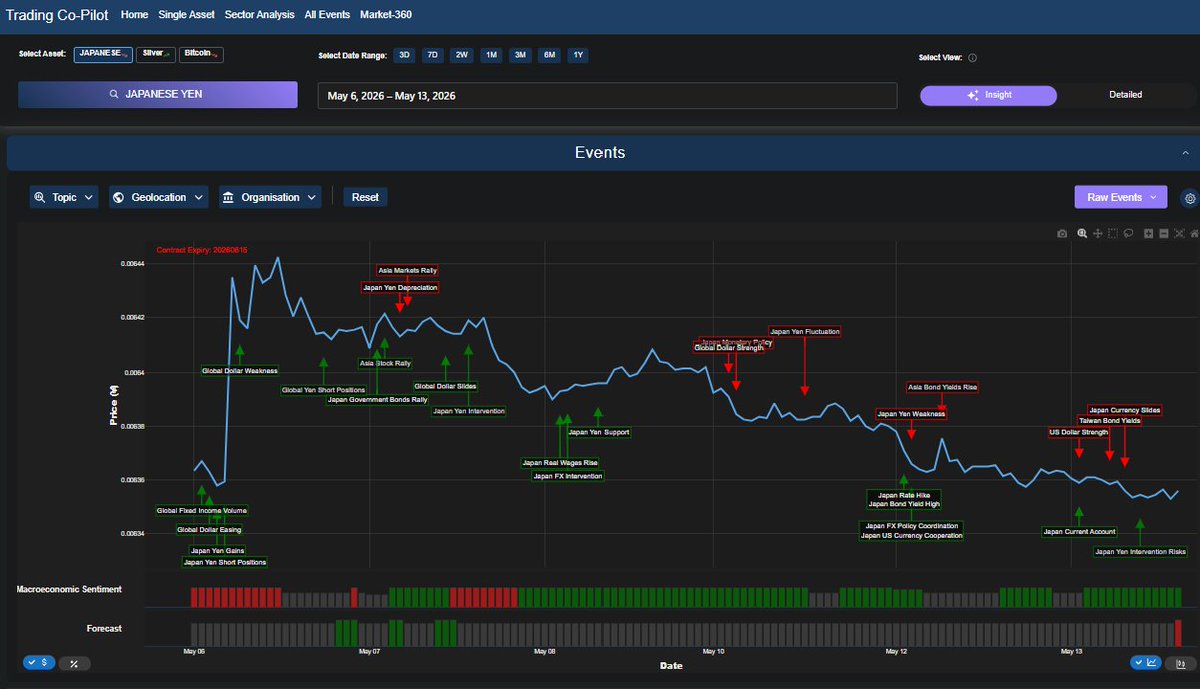Click the chart Zoom In icon

pos(1148,233)
